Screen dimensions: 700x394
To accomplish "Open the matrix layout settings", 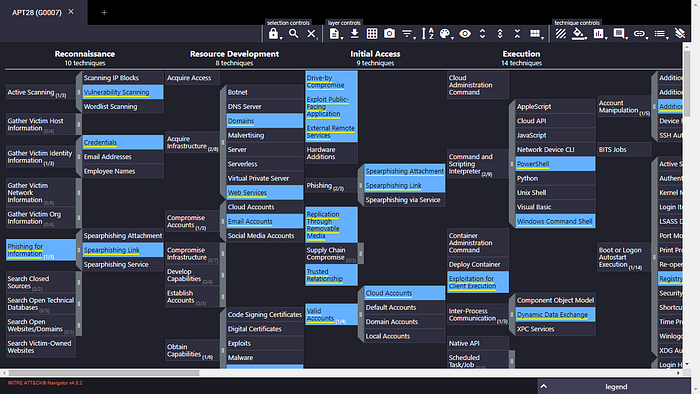I will [x=535, y=33].
